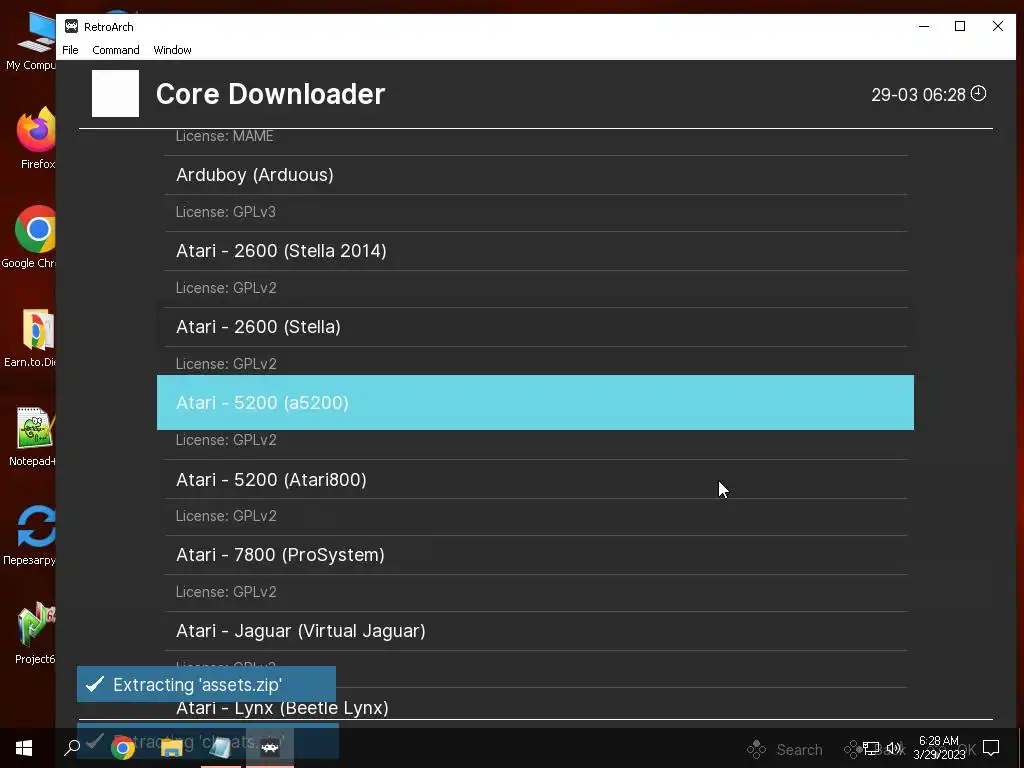Click the volume speaker tray icon

coord(893,748)
